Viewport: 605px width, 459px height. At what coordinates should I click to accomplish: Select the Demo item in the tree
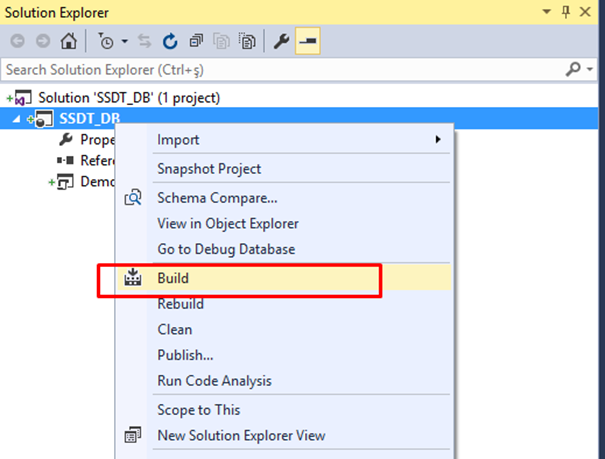coord(97,181)
